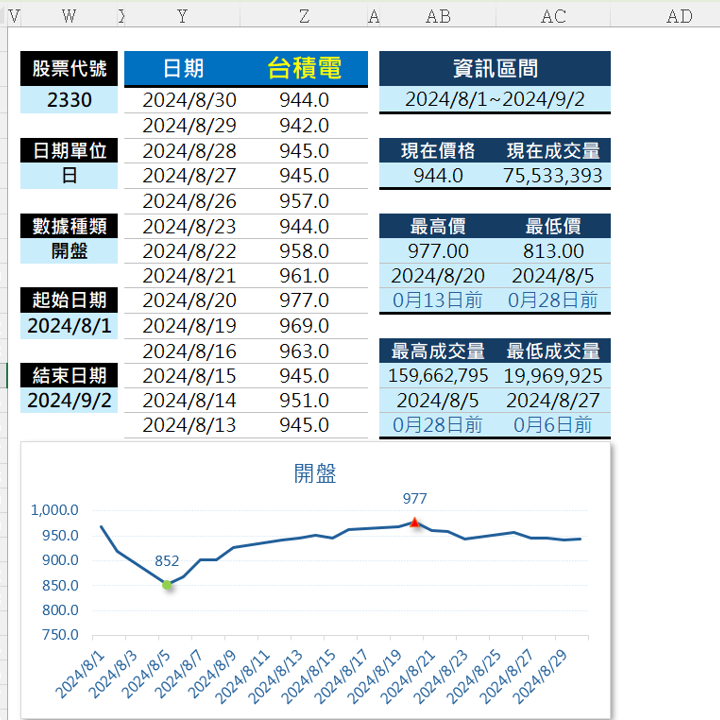Click the 852 data label on chart

[x=167, y=561]
